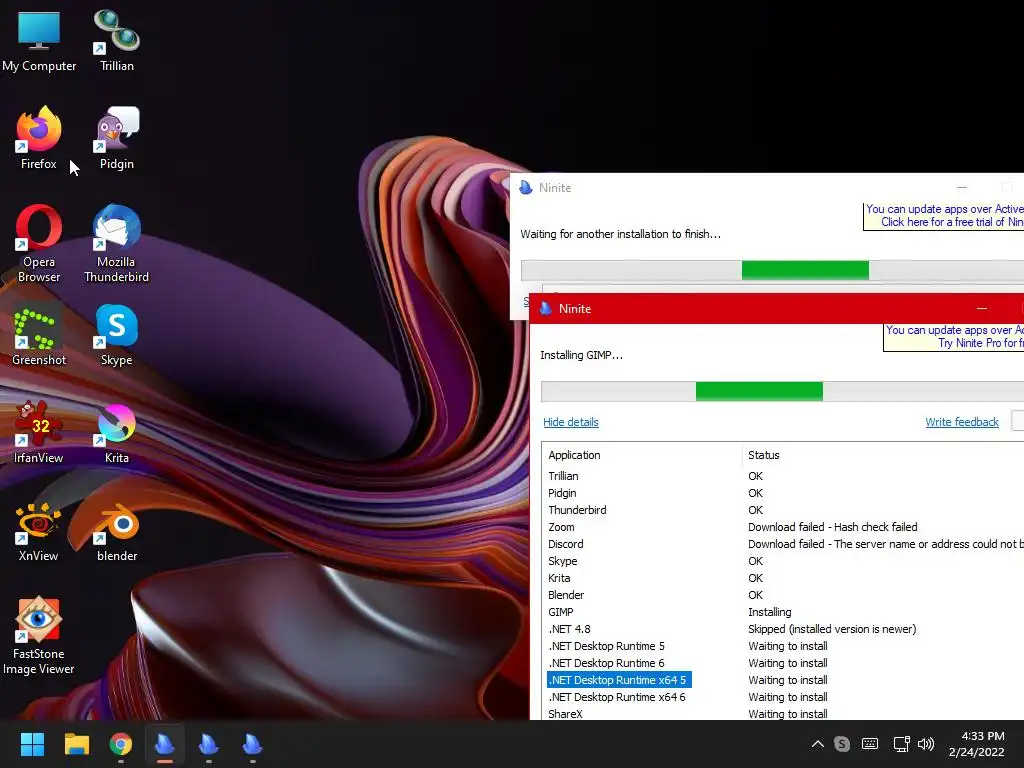
Task: Select the Mozilla Thunderbird desktop icon
Action: tap(117, 244)
